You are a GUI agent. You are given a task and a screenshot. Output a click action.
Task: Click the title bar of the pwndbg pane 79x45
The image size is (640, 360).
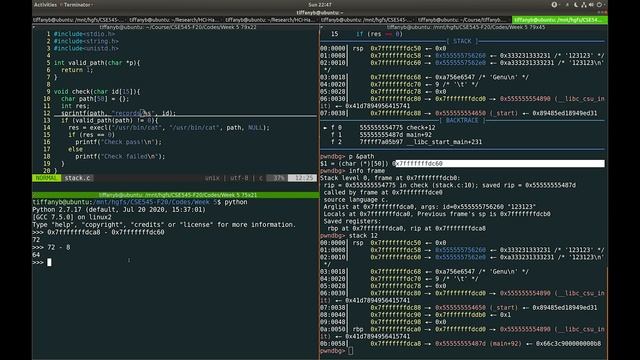(x=464, y=27)
